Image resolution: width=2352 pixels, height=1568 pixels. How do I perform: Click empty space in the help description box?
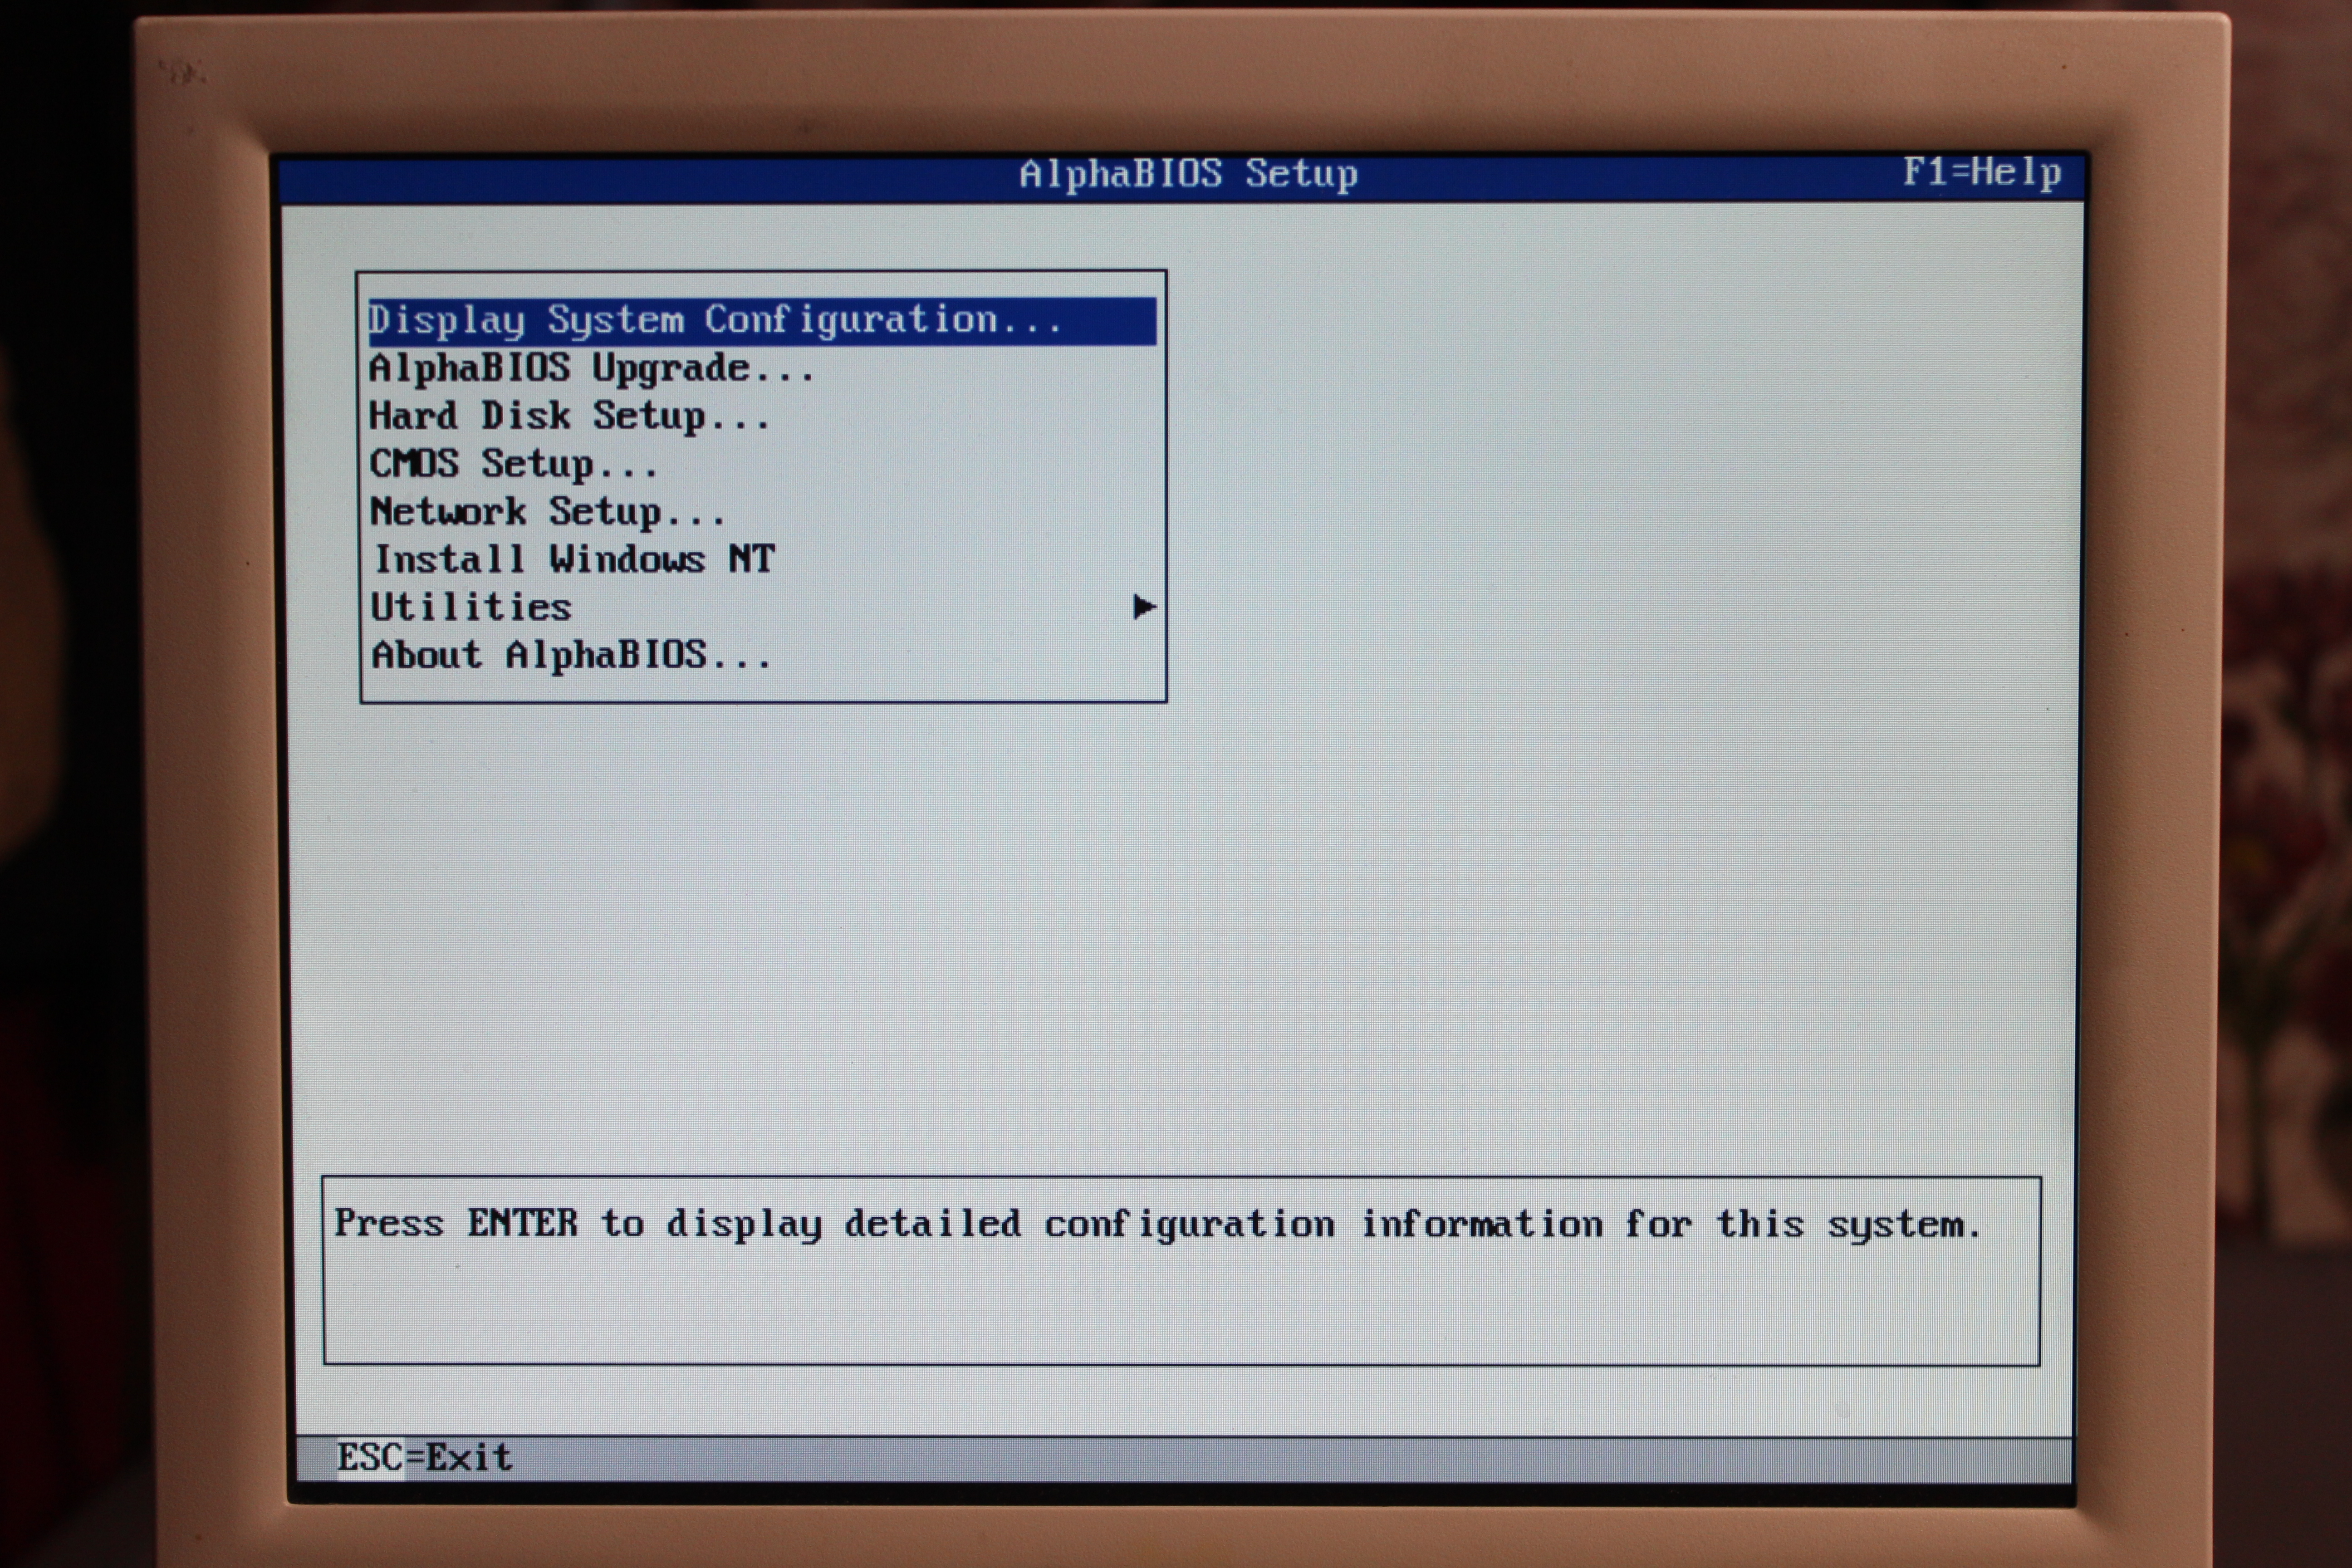[1180, 1310]
